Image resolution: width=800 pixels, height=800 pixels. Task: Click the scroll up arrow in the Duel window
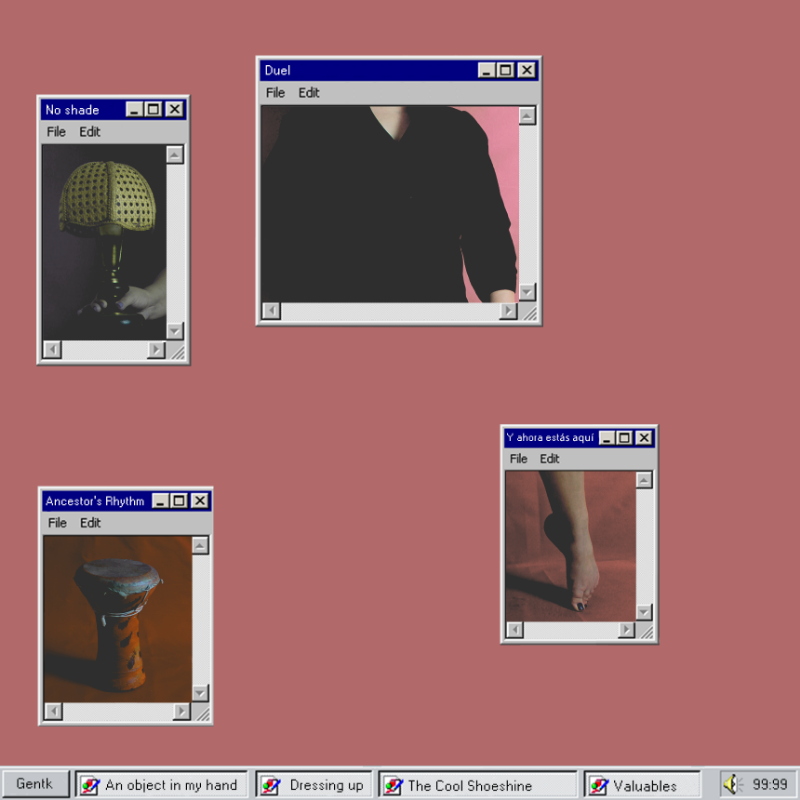pos(527,116)
